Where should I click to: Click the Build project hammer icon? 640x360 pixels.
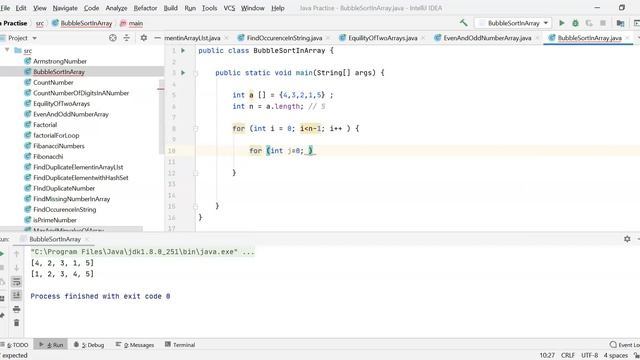[x=463, y=23]
